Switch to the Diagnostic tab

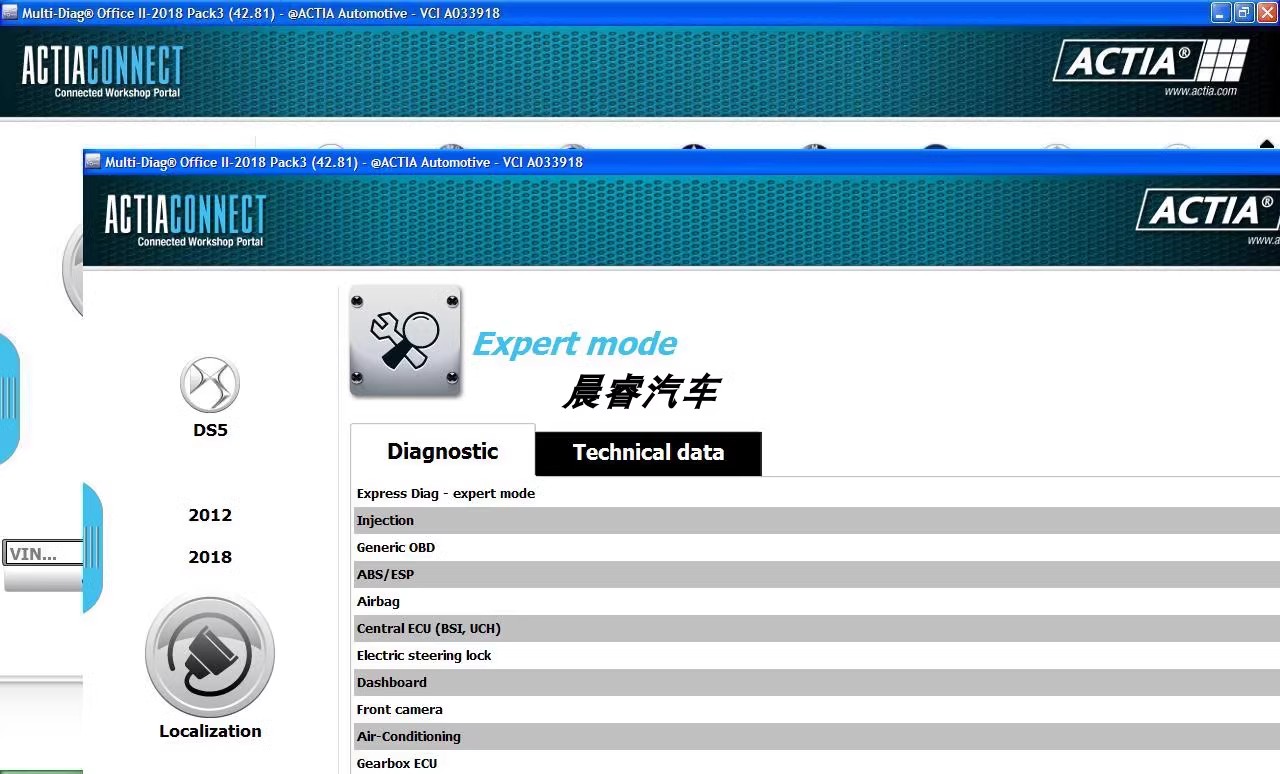443,451
